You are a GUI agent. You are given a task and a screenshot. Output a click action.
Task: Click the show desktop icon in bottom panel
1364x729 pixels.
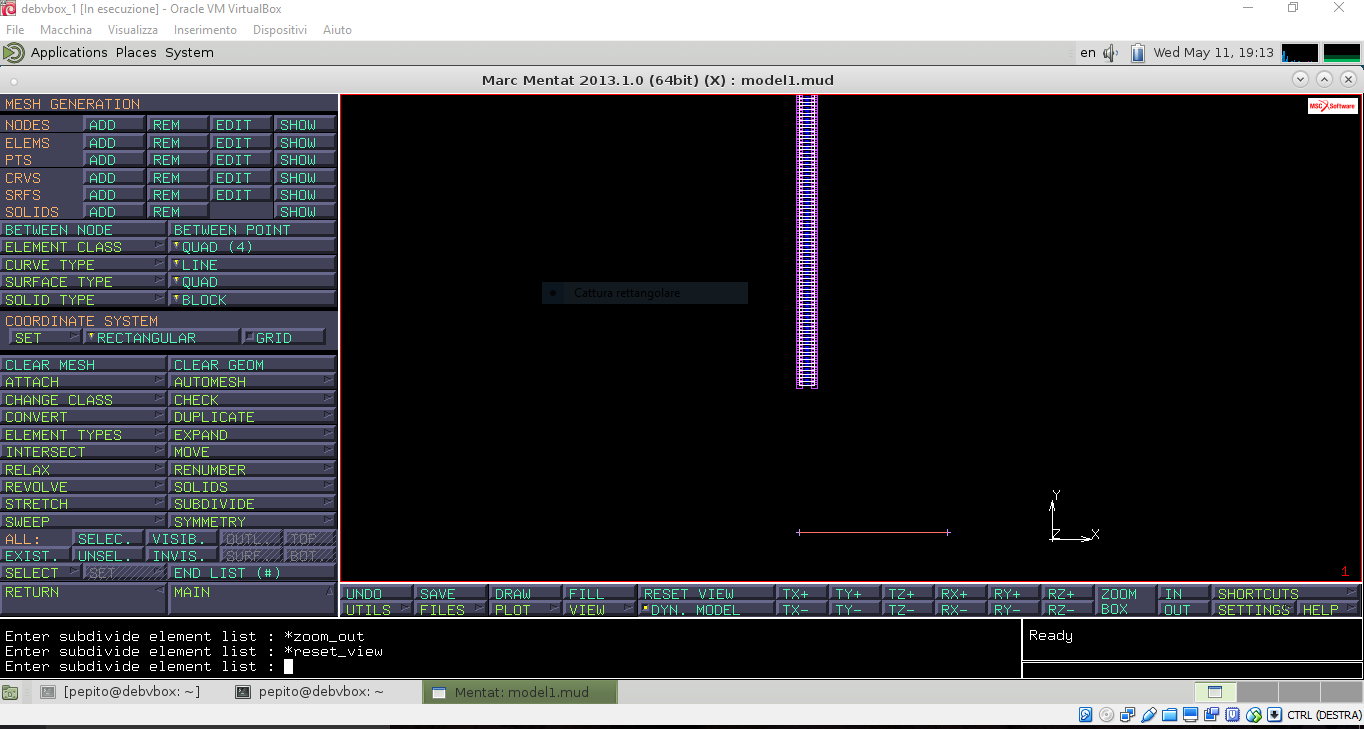(10, 692)
